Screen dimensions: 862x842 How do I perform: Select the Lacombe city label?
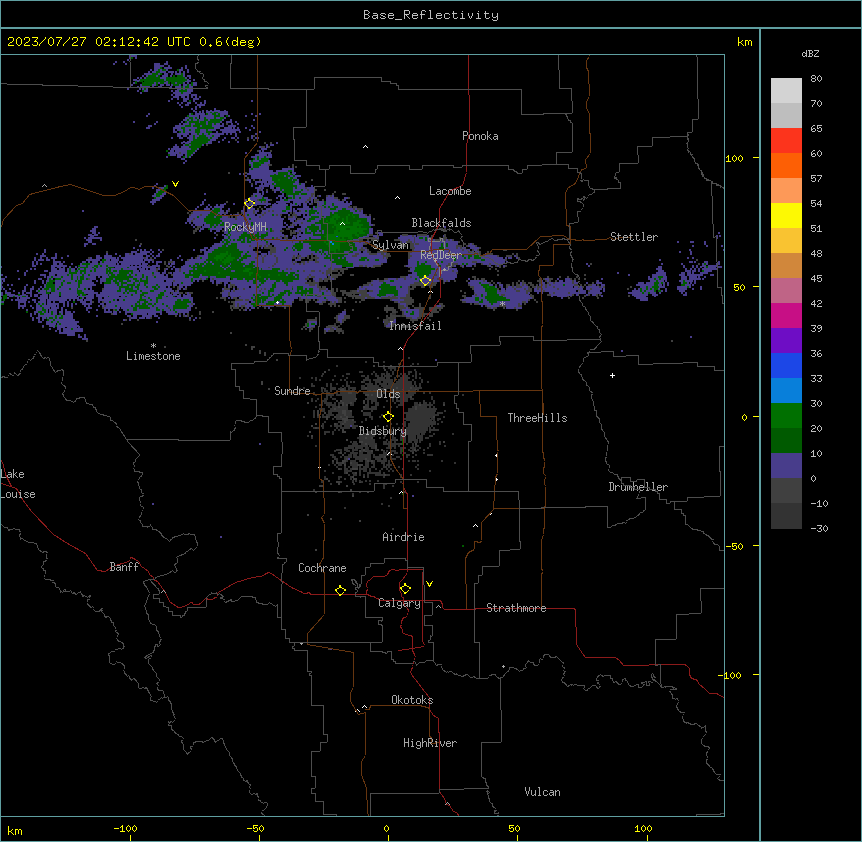pos(450,191)
